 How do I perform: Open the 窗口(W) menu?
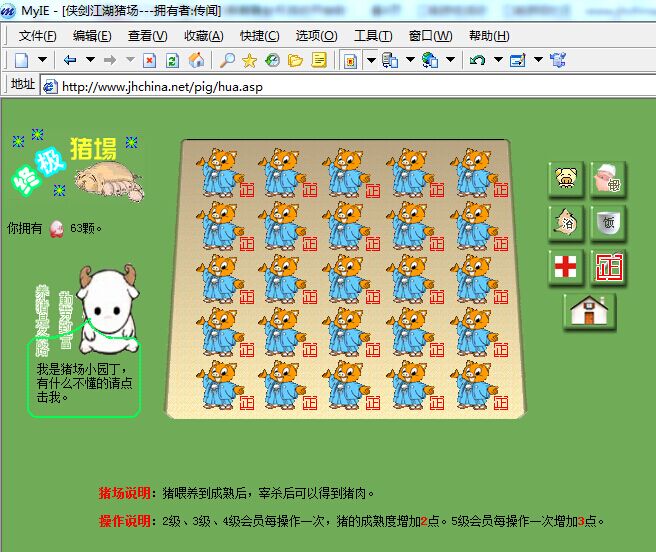[430, 36]
